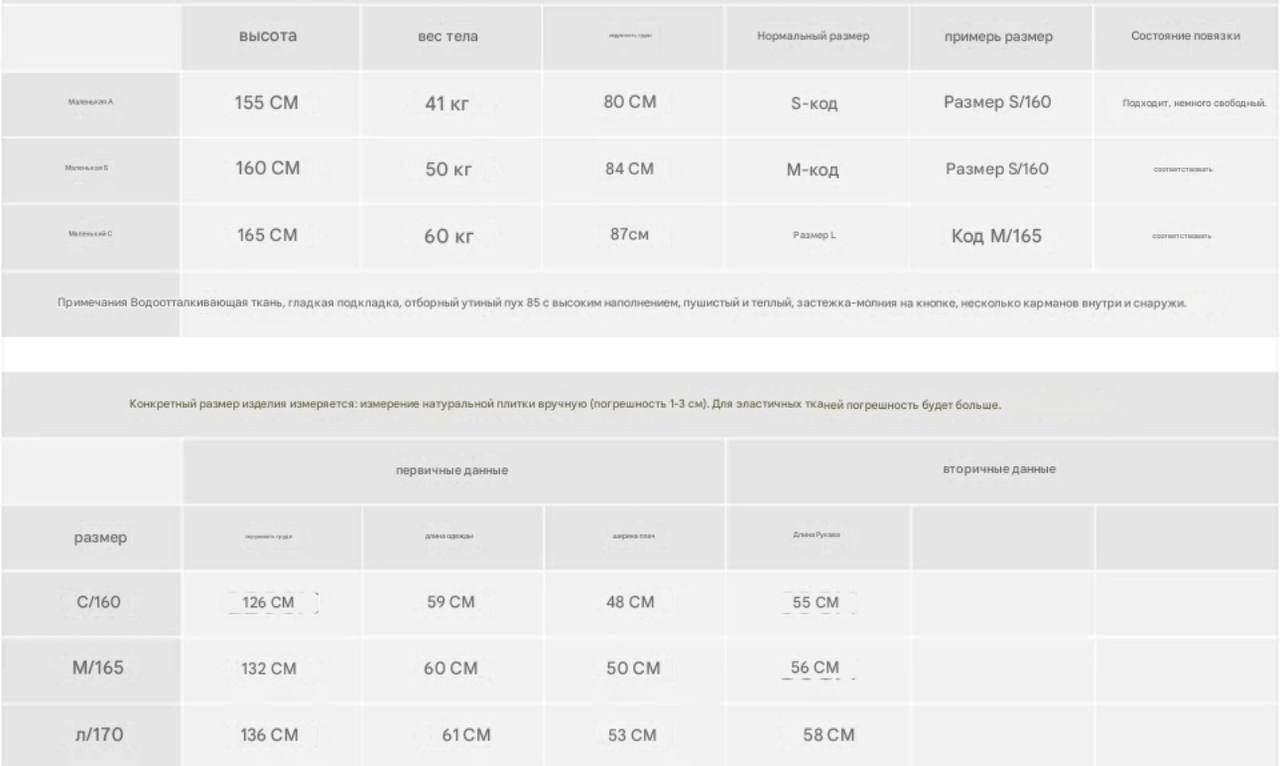Select the S-код size cell

click(x=813, y=103)
